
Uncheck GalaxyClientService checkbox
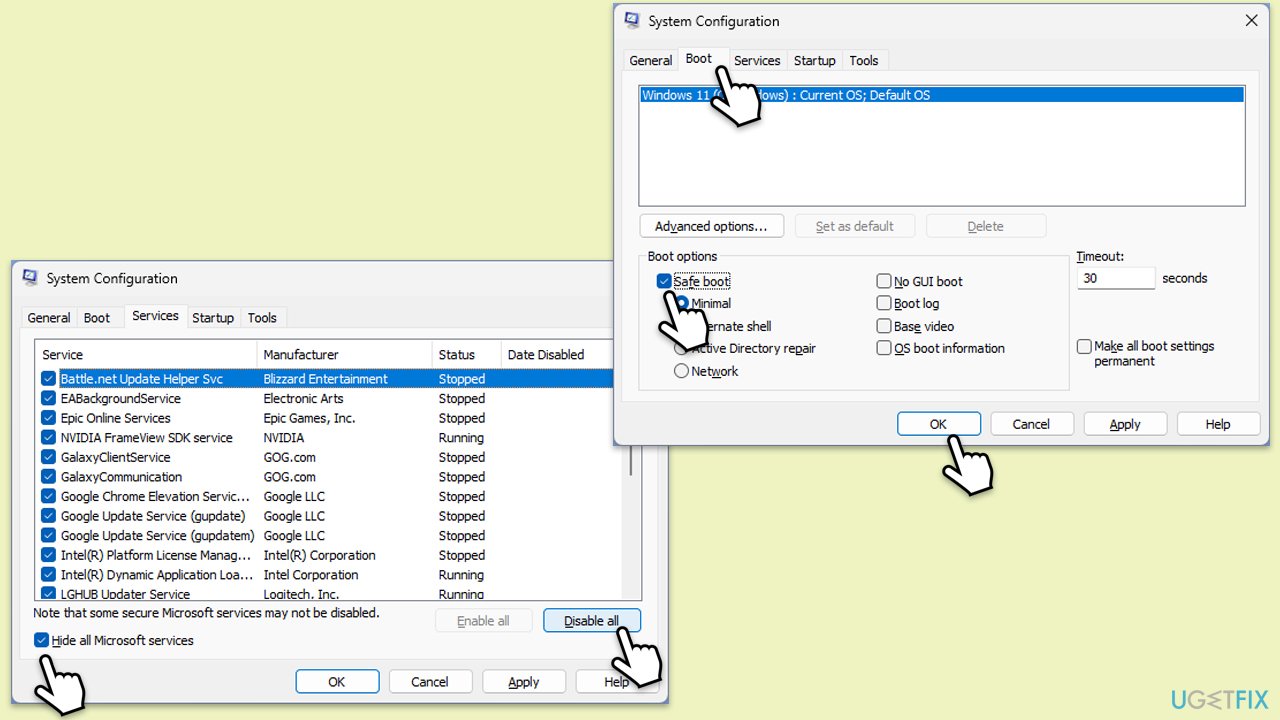coord(48,457)
